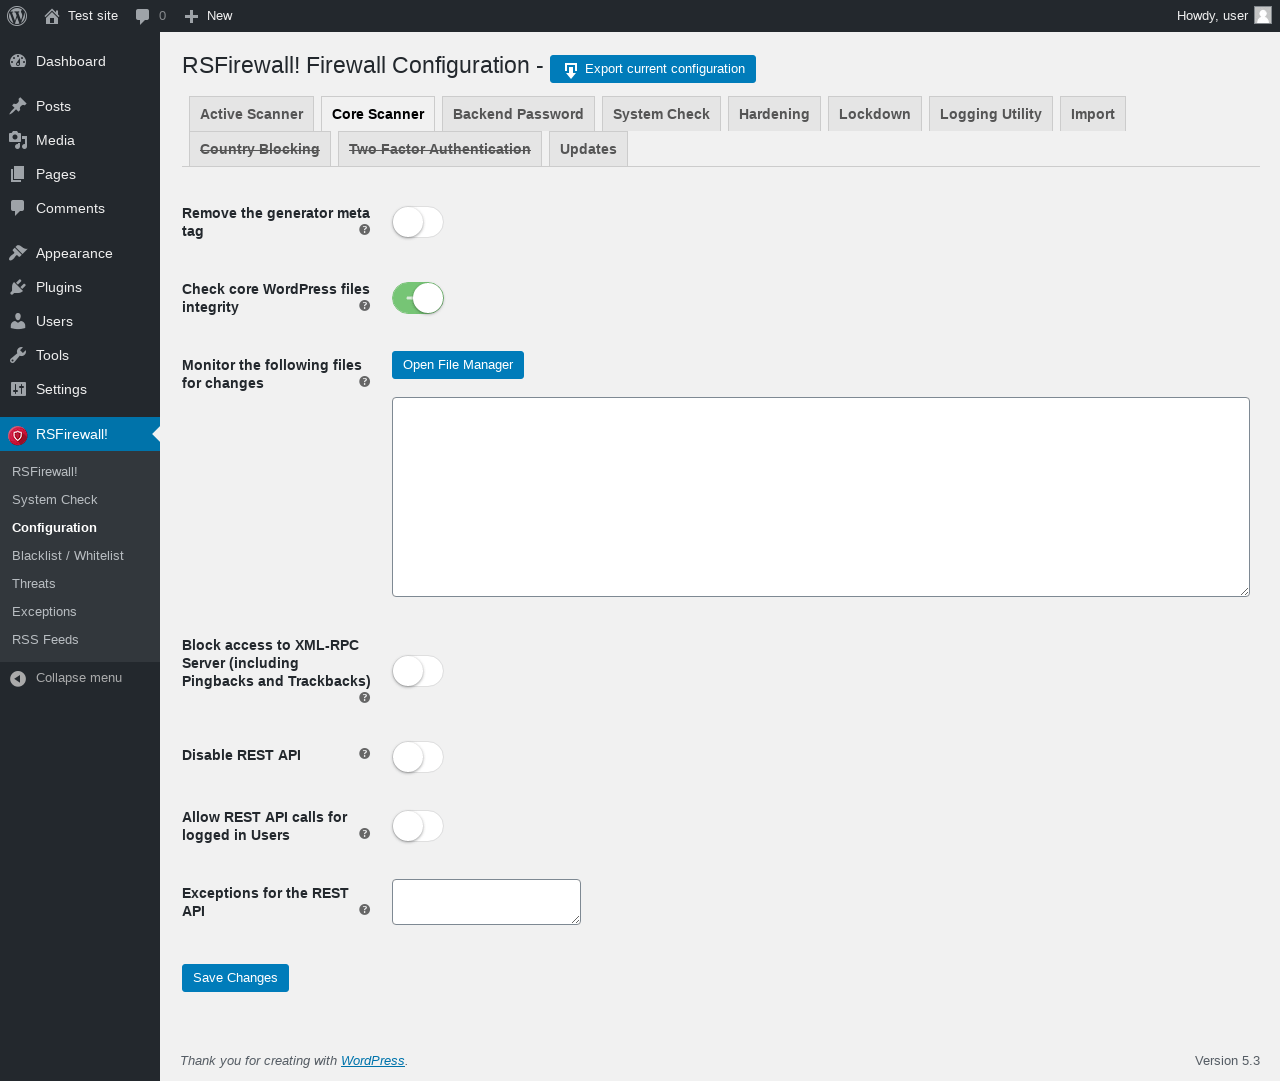Screen dimensions: 1280x1081
Task: Open the Updates tab
Action: click(588, 149)
